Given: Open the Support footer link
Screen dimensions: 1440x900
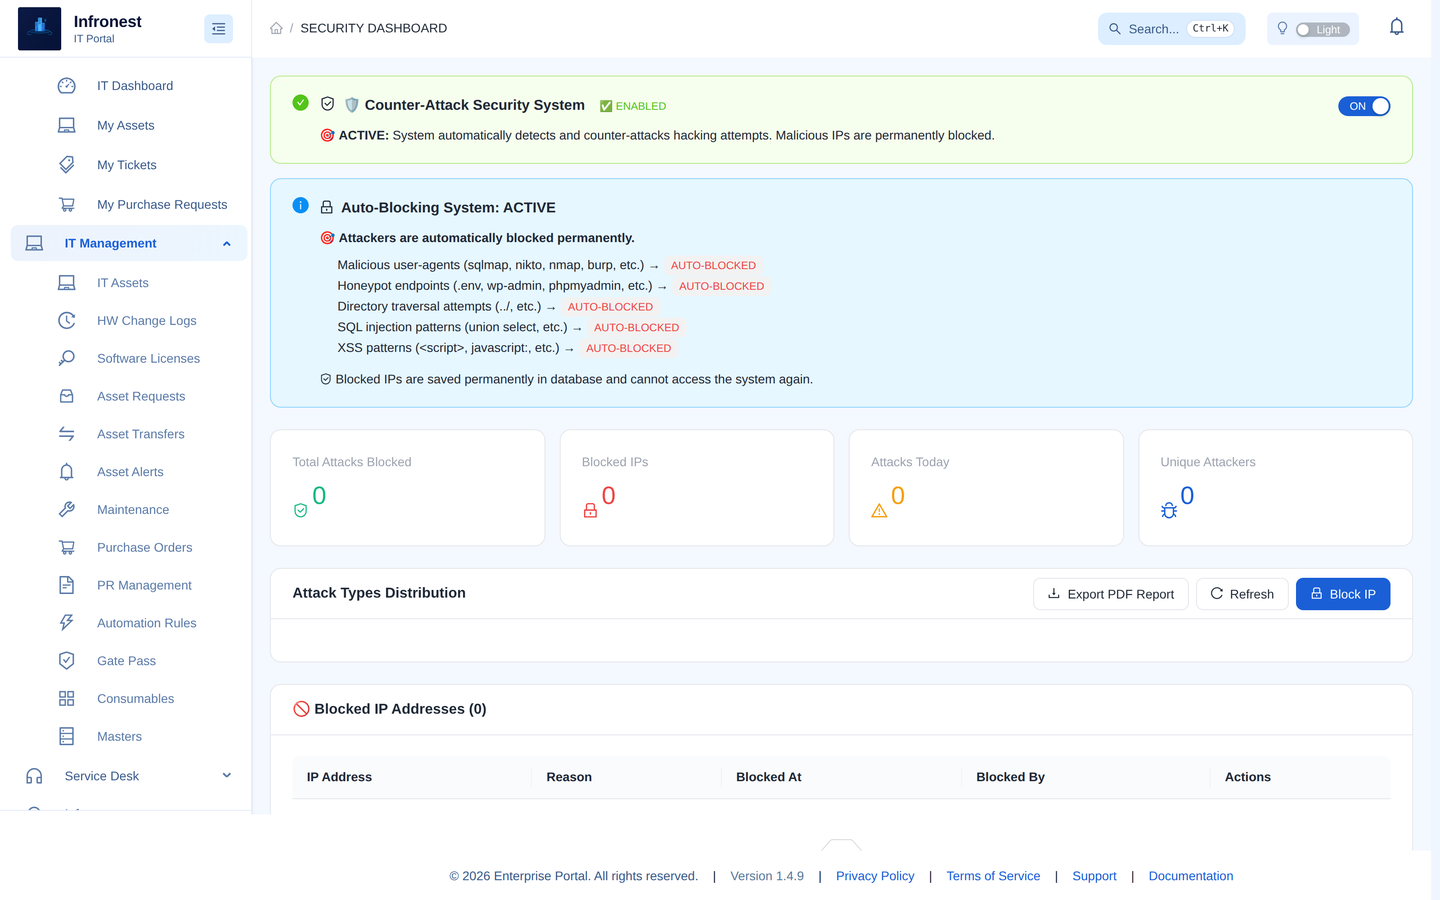Looking at the screenshot, I should tap(1094, 876).
